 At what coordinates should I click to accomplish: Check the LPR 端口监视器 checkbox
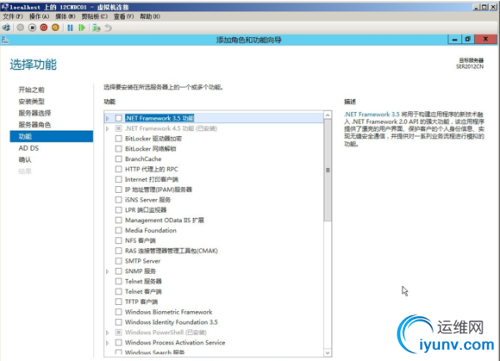click(x=118, y=210)
